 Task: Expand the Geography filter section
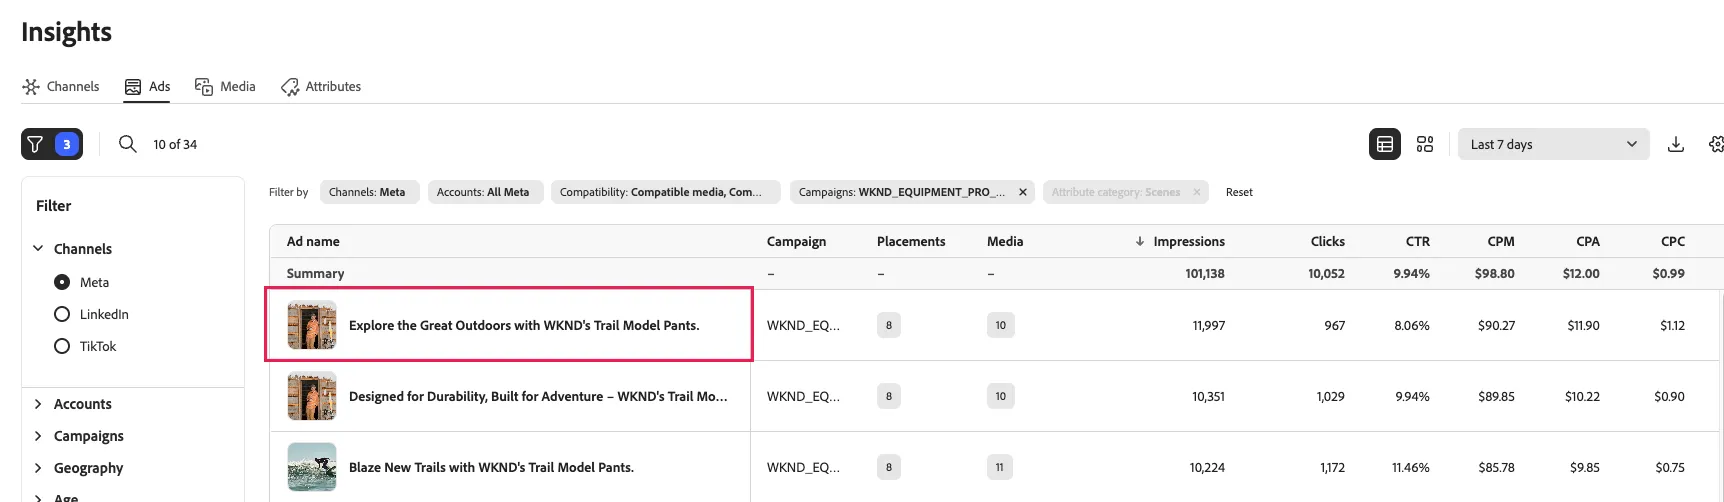point(38,468)
